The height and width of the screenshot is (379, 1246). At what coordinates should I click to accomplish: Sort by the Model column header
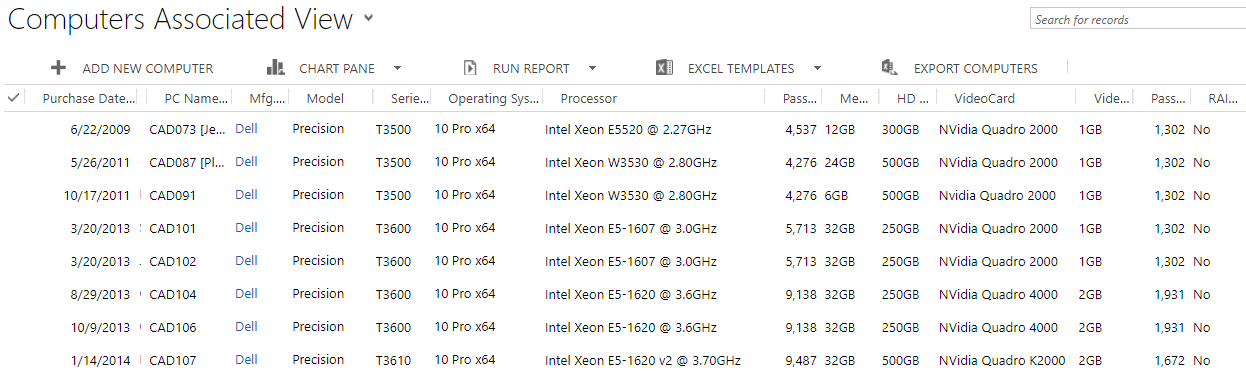pyautogui.click(x=325, y=98)
